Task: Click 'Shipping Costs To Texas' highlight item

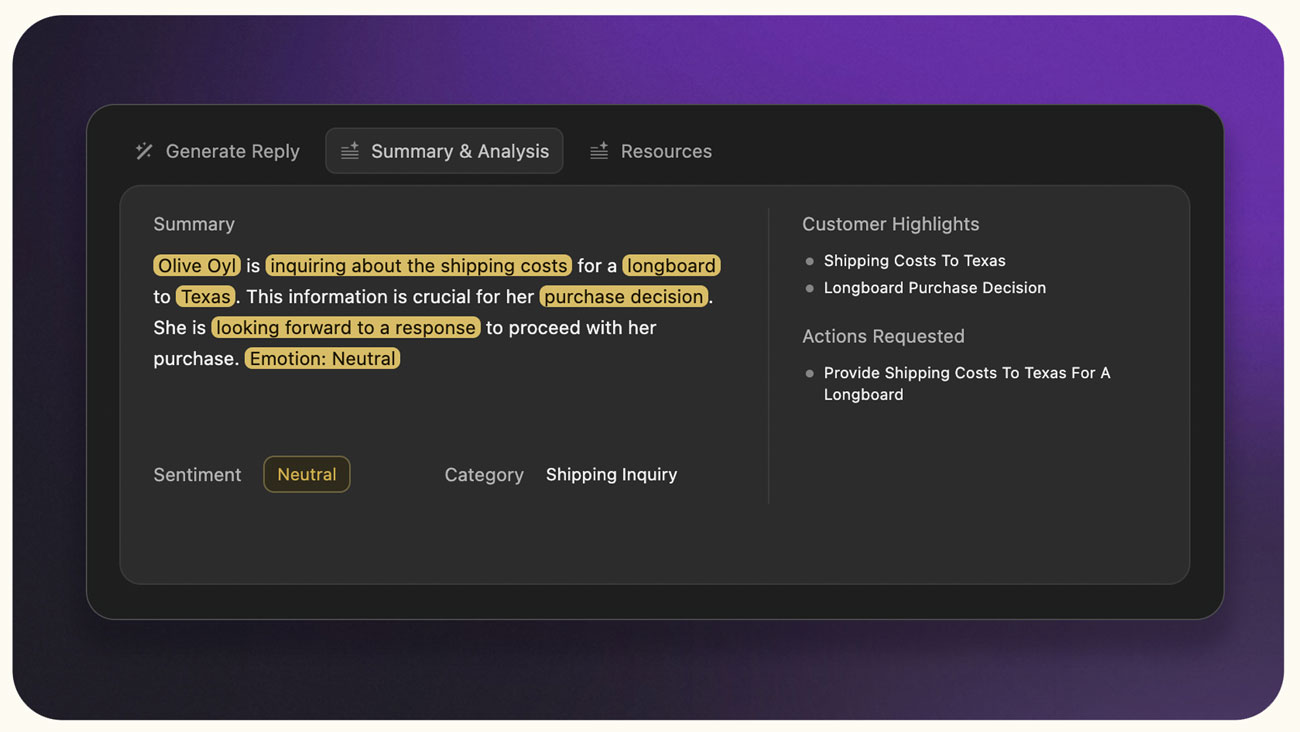Action: [914, 261]
